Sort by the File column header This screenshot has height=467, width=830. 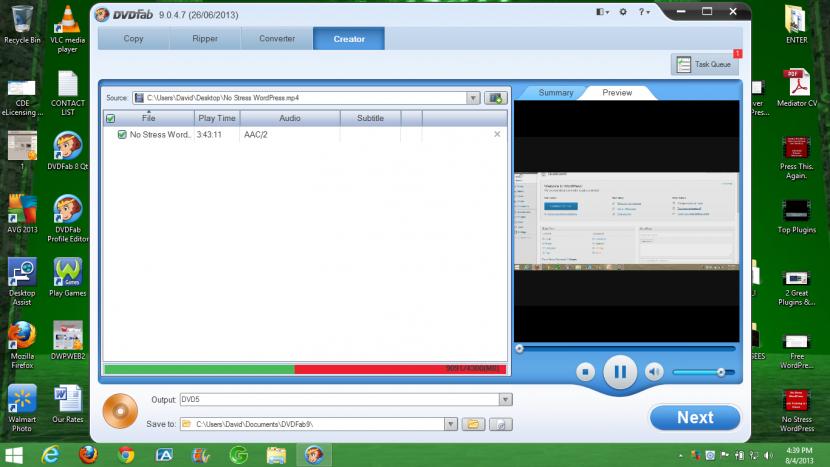point(149,118)
